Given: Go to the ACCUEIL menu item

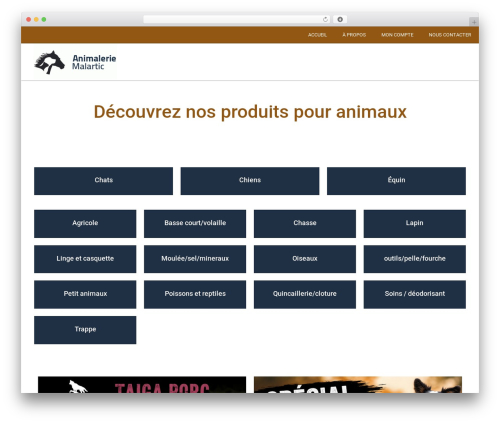Looking at the screenshot, I should pos(317,35).
